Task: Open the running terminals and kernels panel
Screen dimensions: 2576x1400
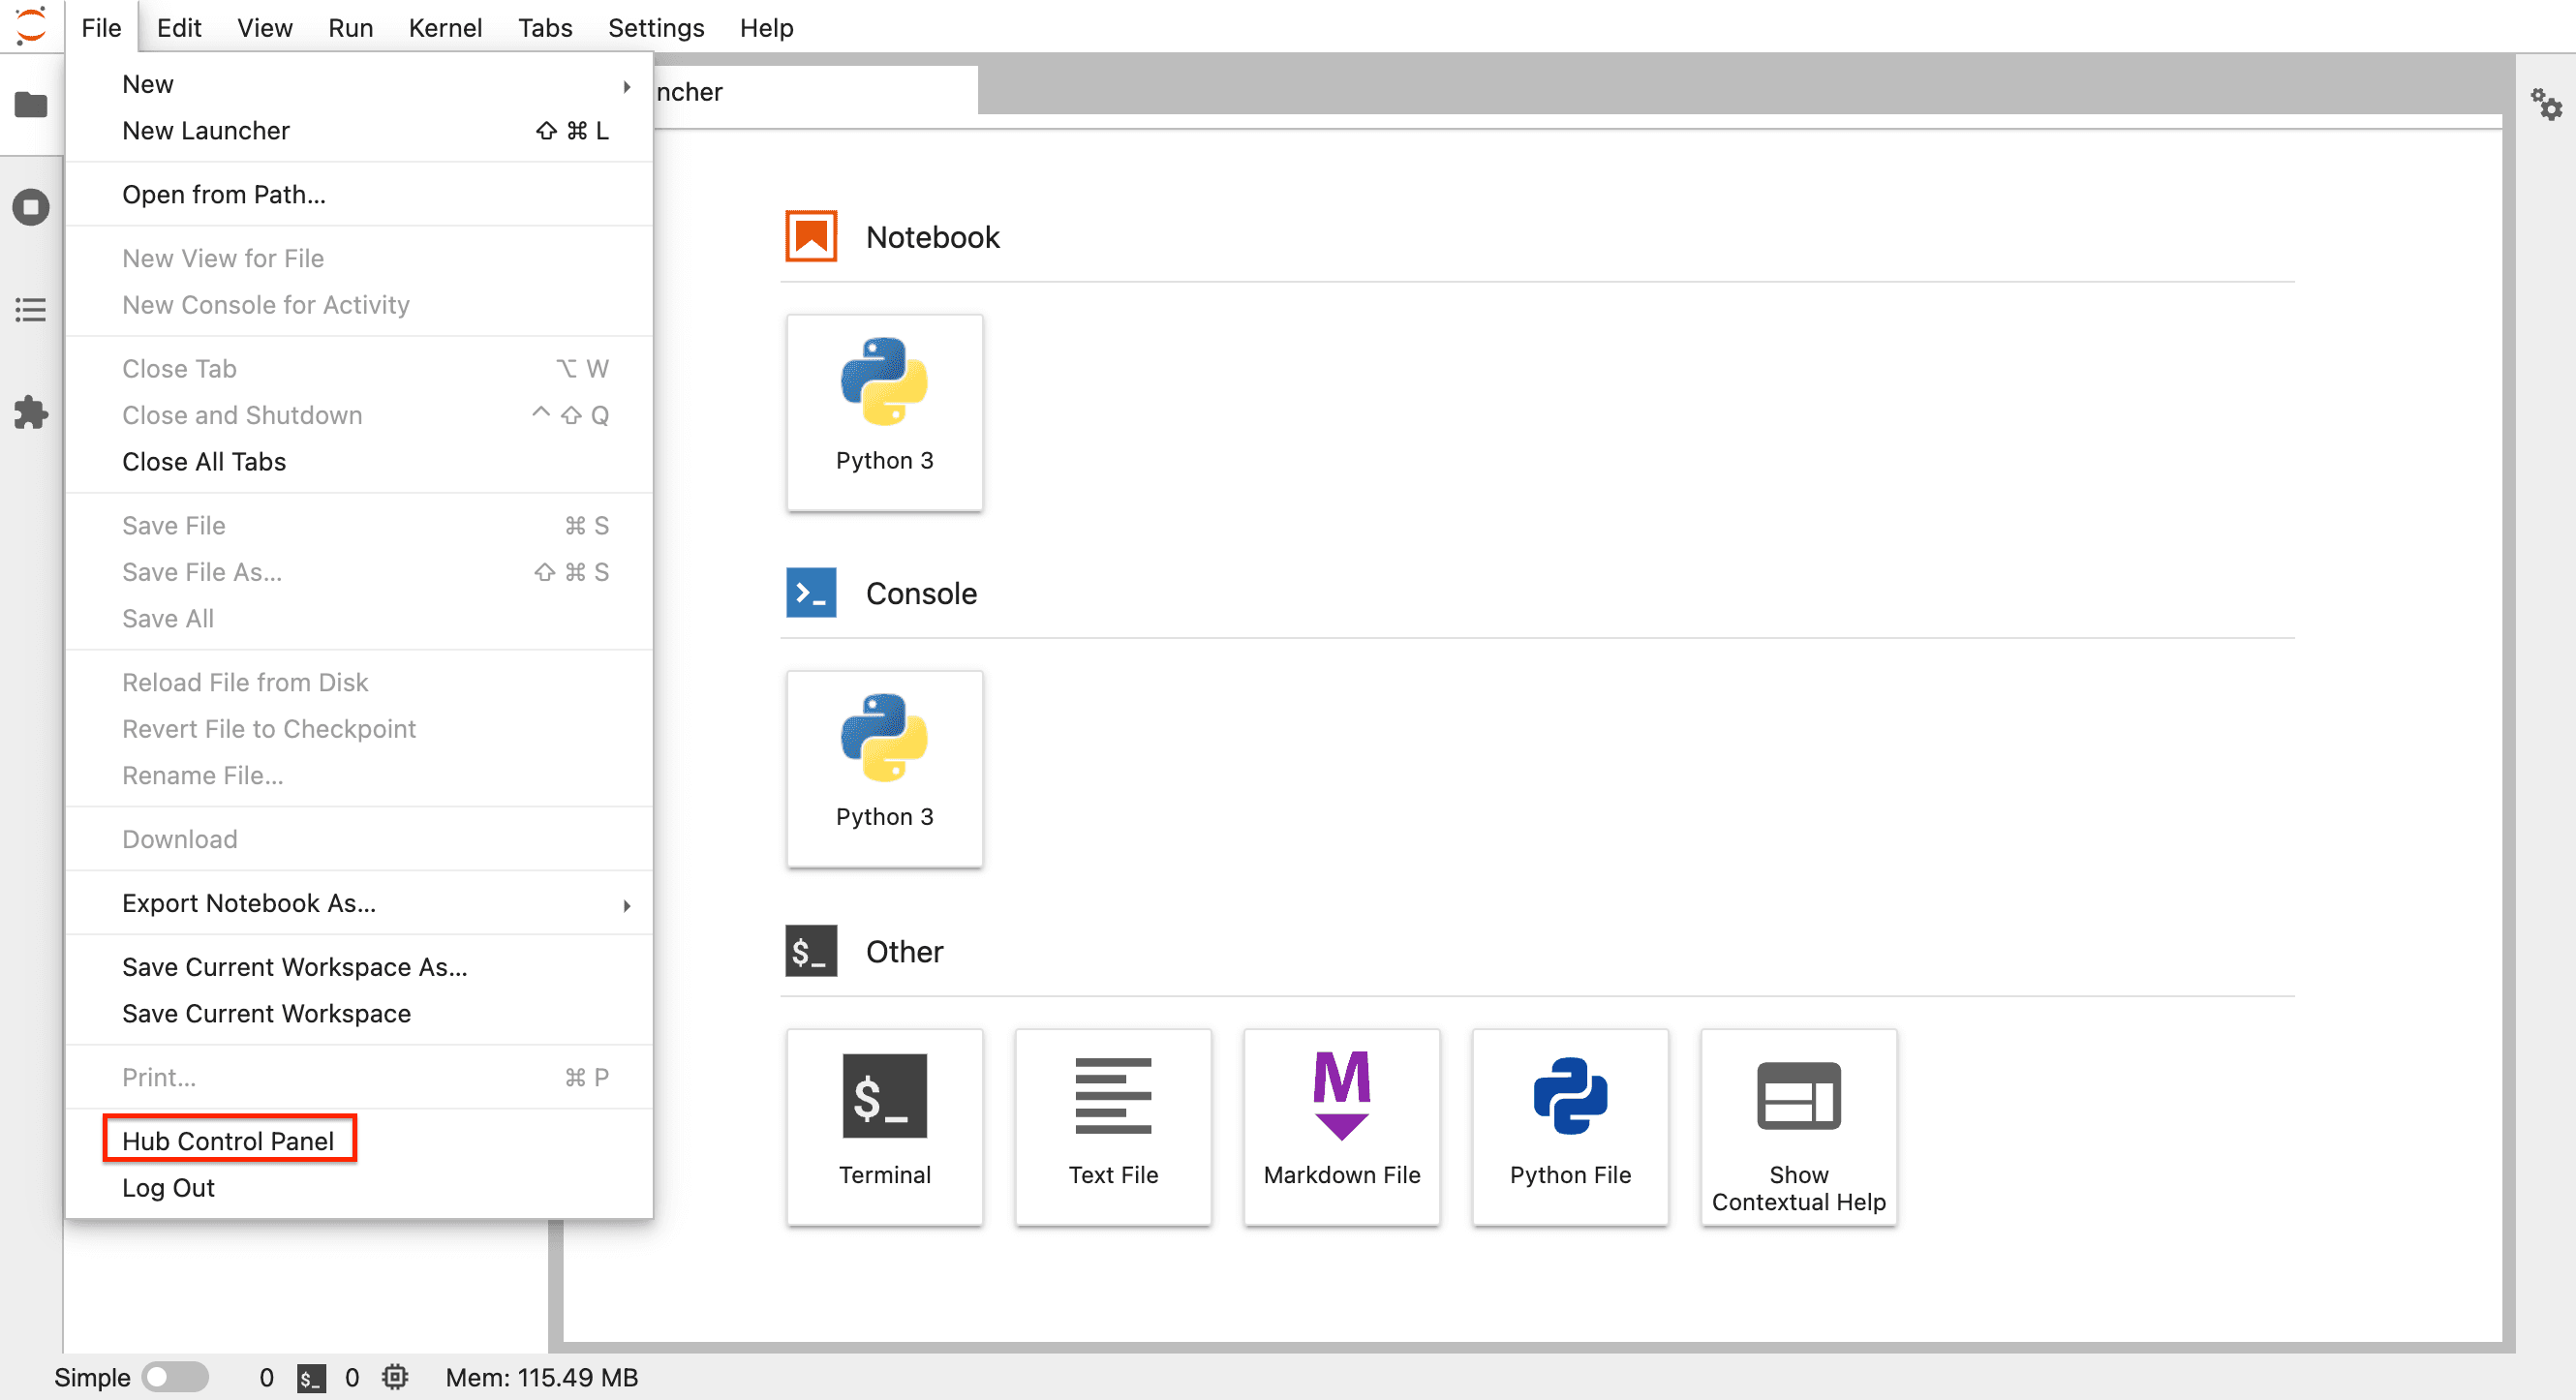Action: 30,207
